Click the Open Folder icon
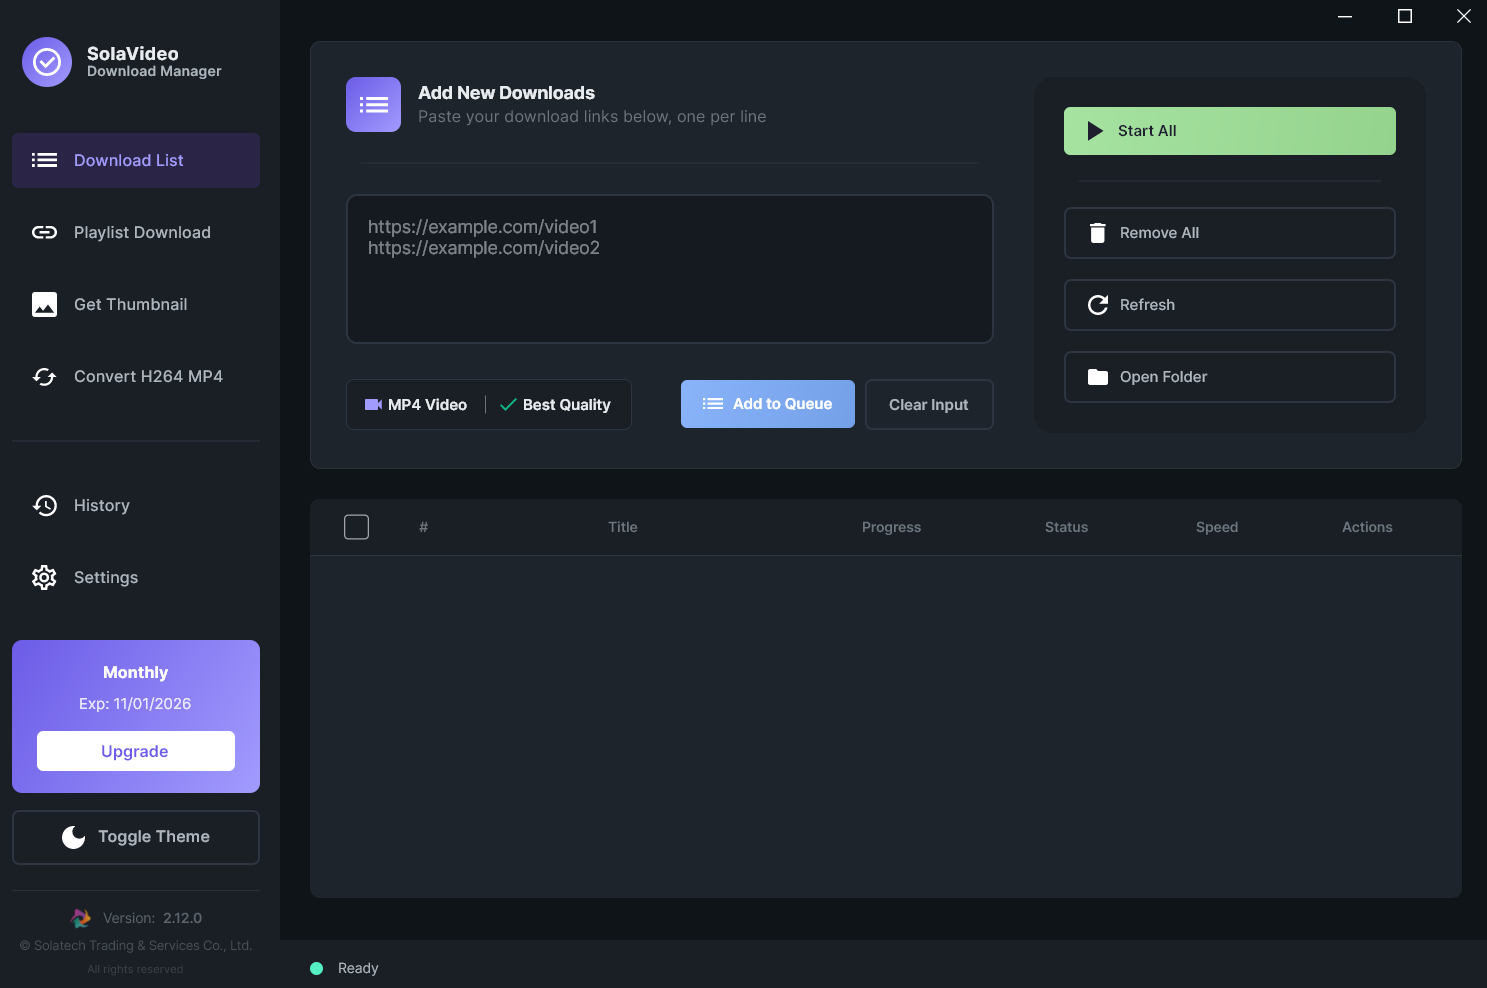This screenshot has width=1487, height=988. tap(1097, 377)
